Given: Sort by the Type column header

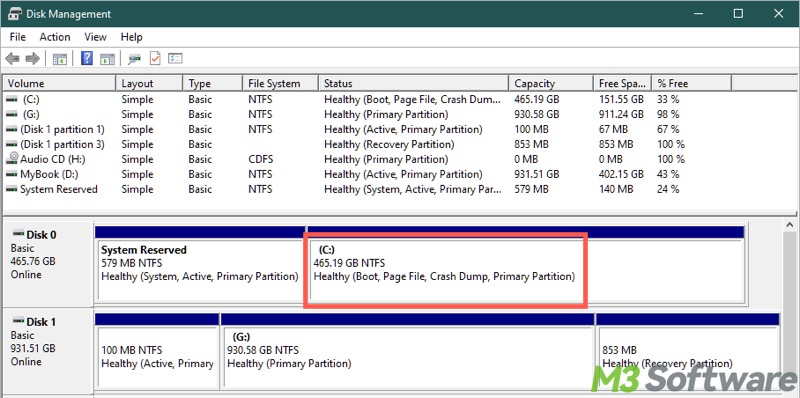Looking at the screenshot, I should point(212,83).
